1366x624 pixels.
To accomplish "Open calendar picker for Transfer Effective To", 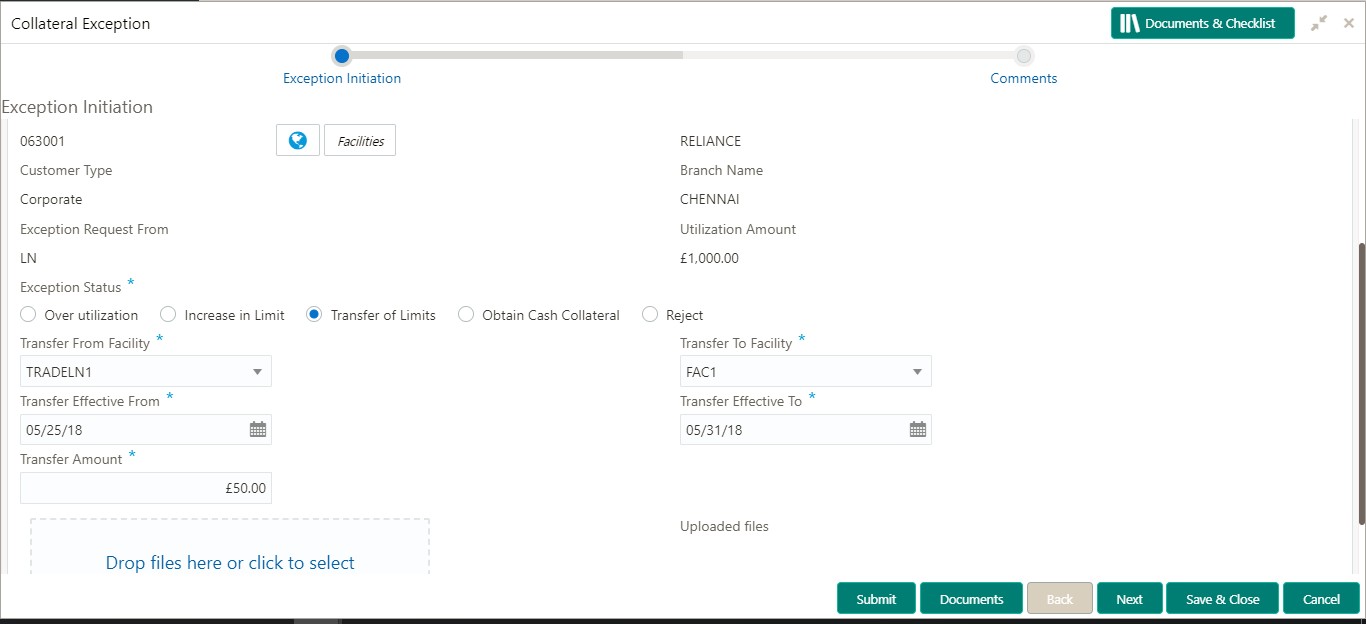I will pos(918,430).
